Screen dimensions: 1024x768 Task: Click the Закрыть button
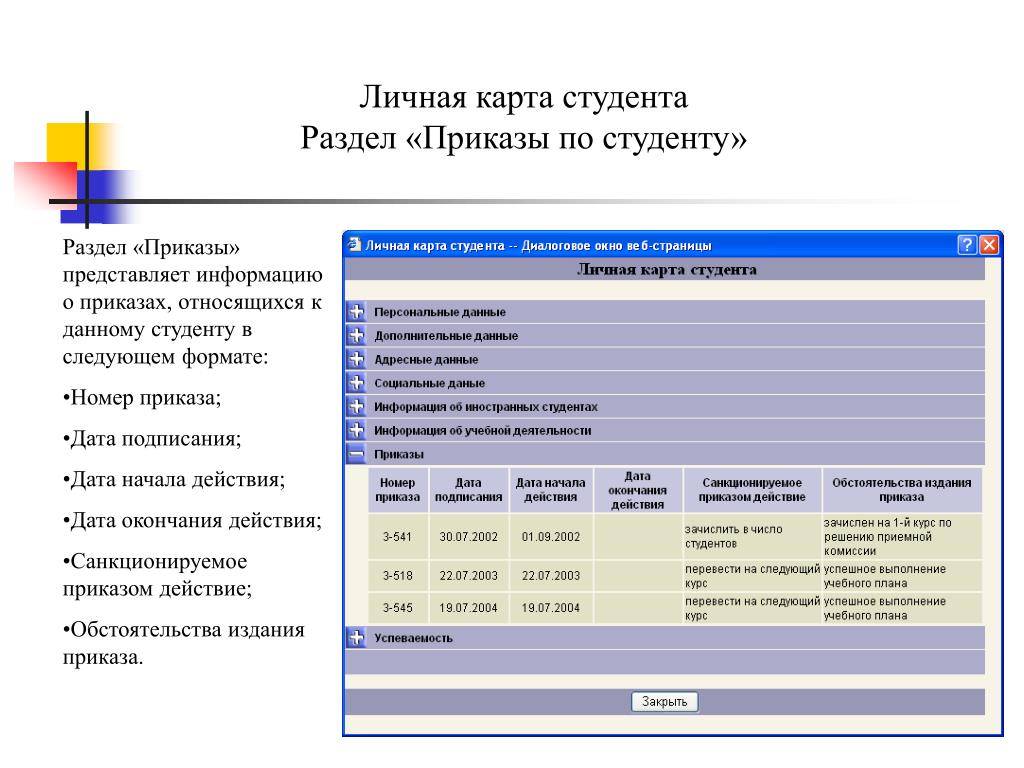coord(664,701)
